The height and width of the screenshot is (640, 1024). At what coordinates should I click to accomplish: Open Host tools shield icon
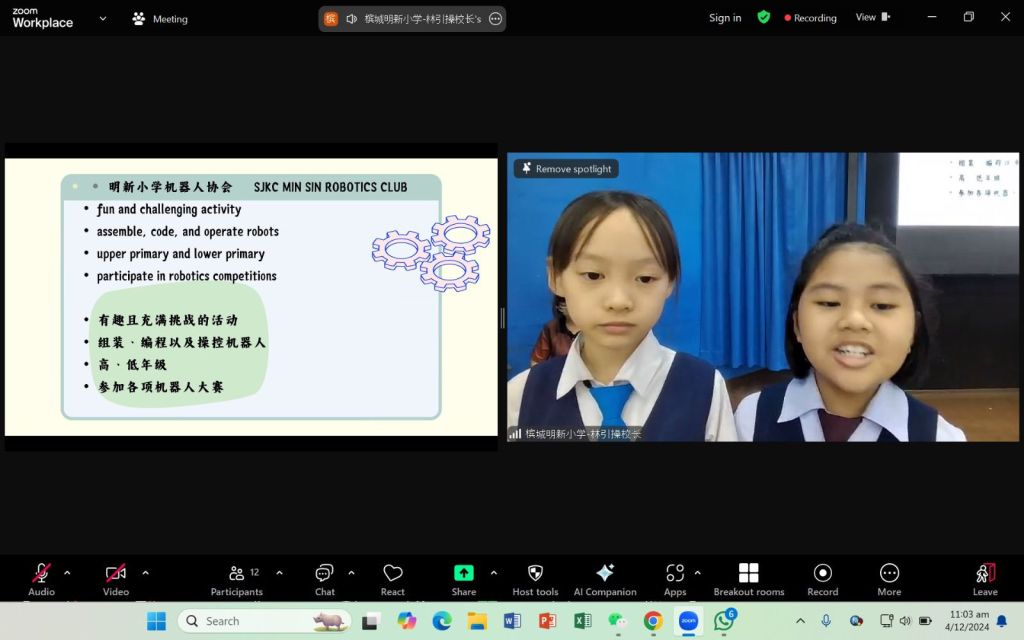[535, 573]
